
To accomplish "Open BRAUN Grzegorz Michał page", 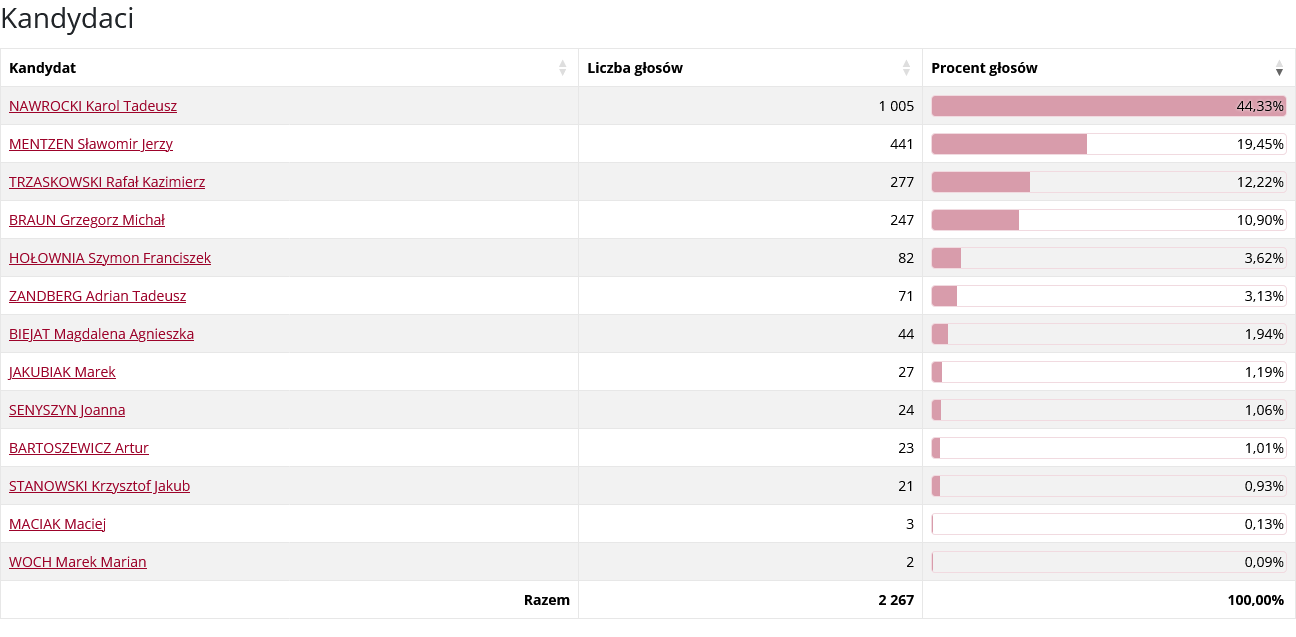I will click(87, 220).
